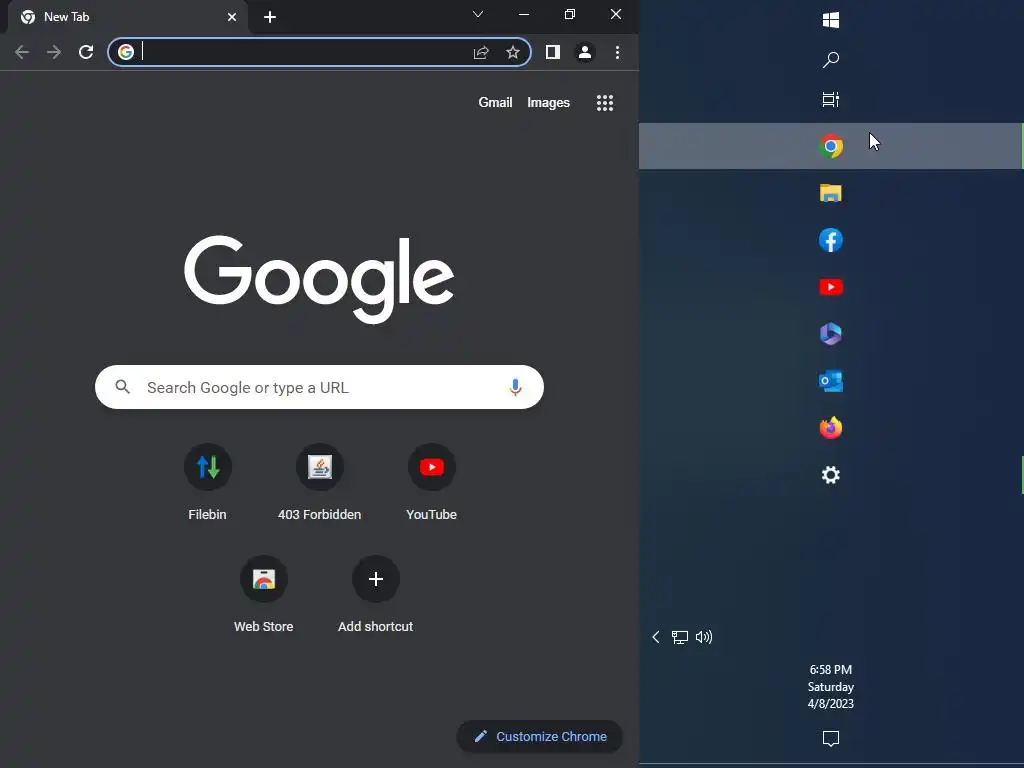Image resolution: width=1024 pixels, height=768 pixels.
Task: Launch Microsoft 365 from the taskbar
Action: [x=831, y=334]
